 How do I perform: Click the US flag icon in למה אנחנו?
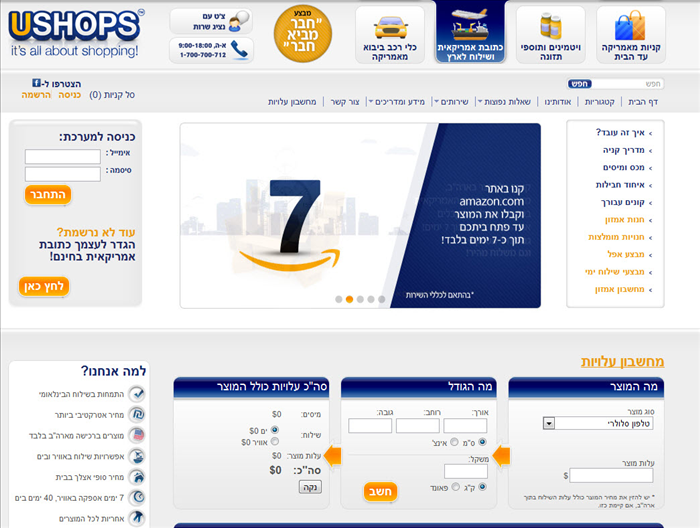[137, 435]
